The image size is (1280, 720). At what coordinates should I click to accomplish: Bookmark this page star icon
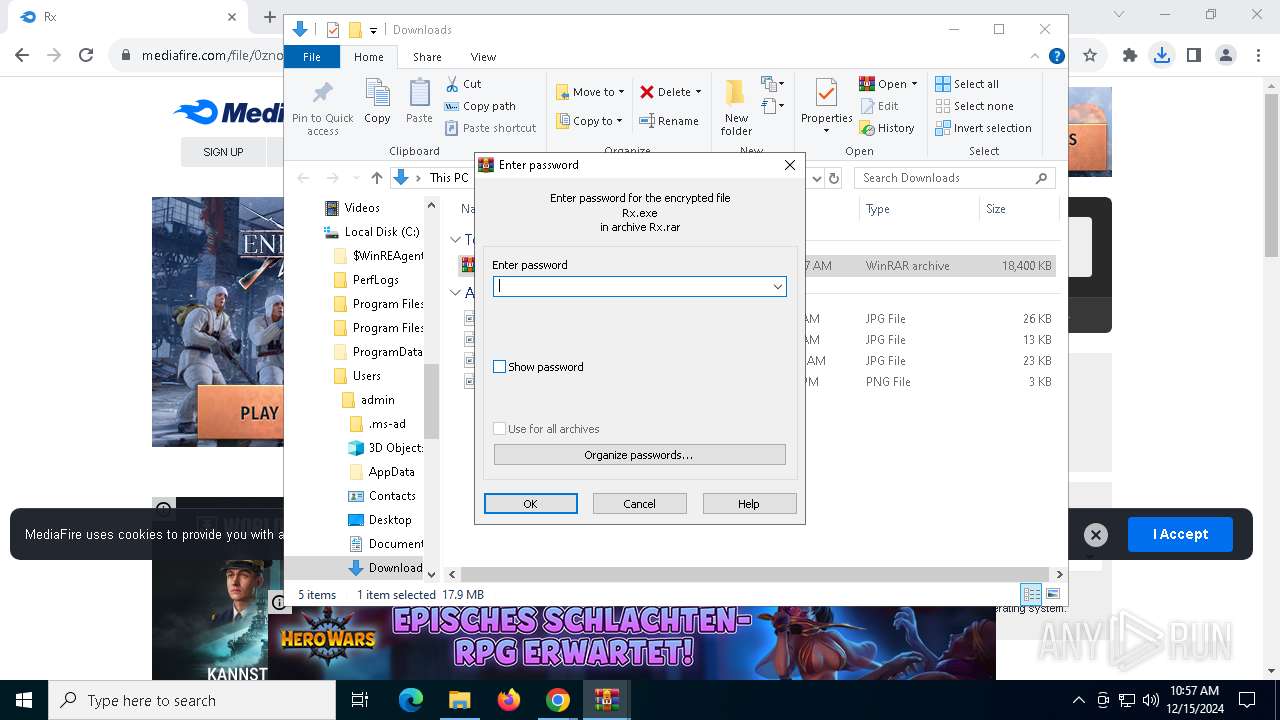pyautogui.click(x=1090, y=56)
